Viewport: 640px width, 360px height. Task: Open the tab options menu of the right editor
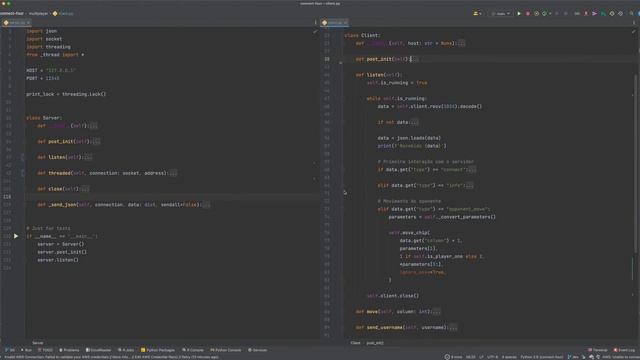click(633, 22)
